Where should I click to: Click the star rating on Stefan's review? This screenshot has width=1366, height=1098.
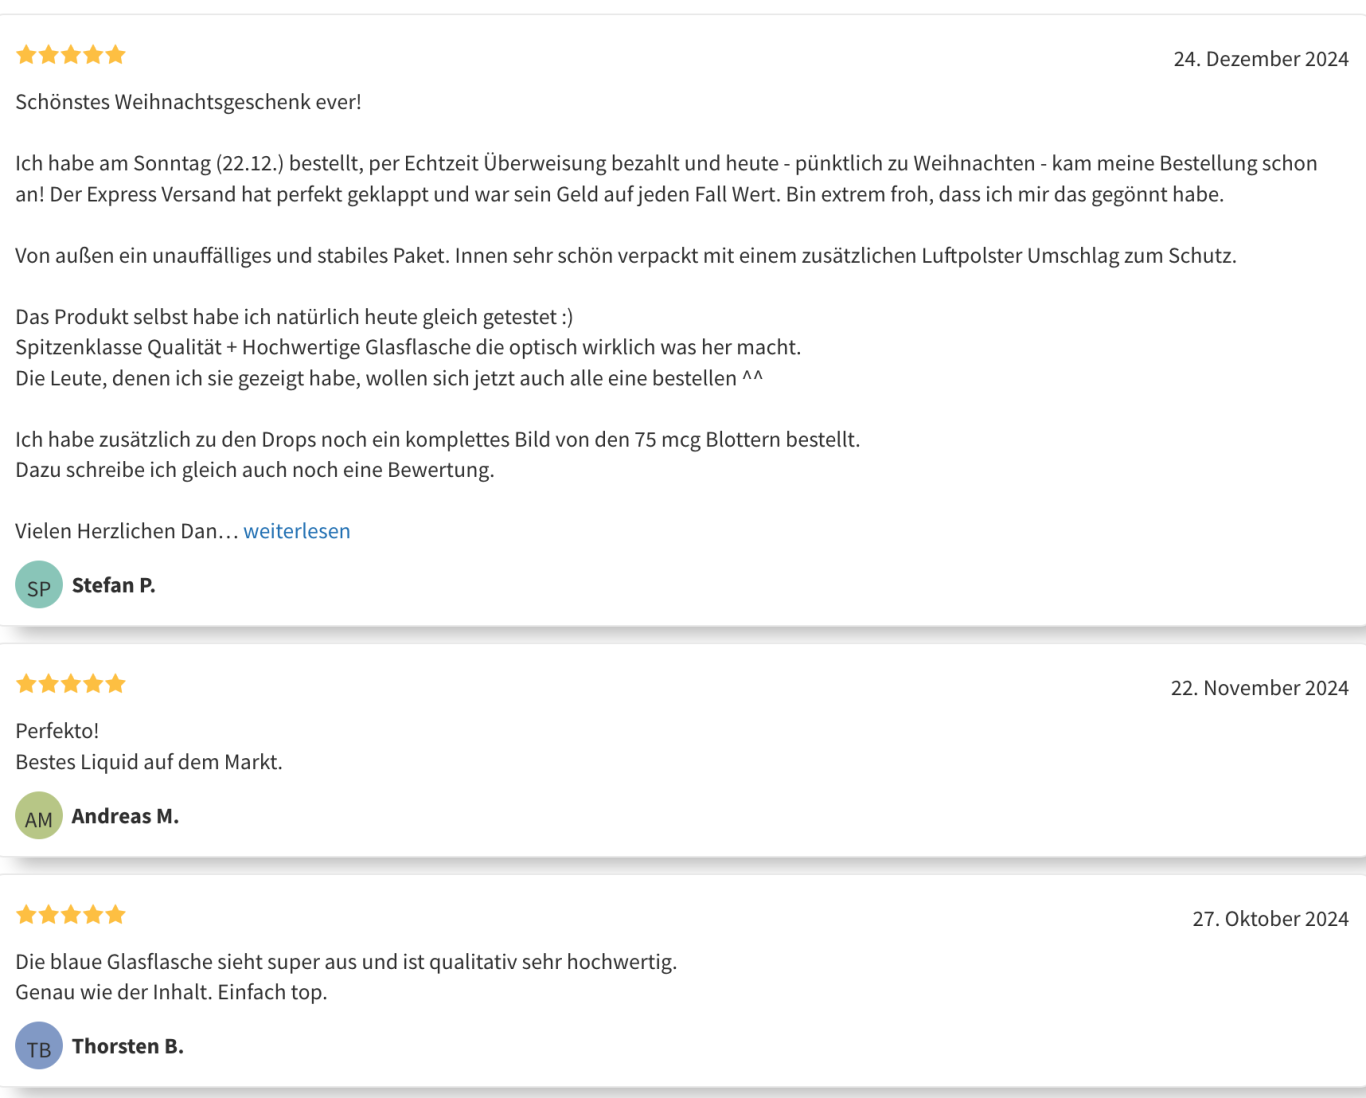coord(71,55)
